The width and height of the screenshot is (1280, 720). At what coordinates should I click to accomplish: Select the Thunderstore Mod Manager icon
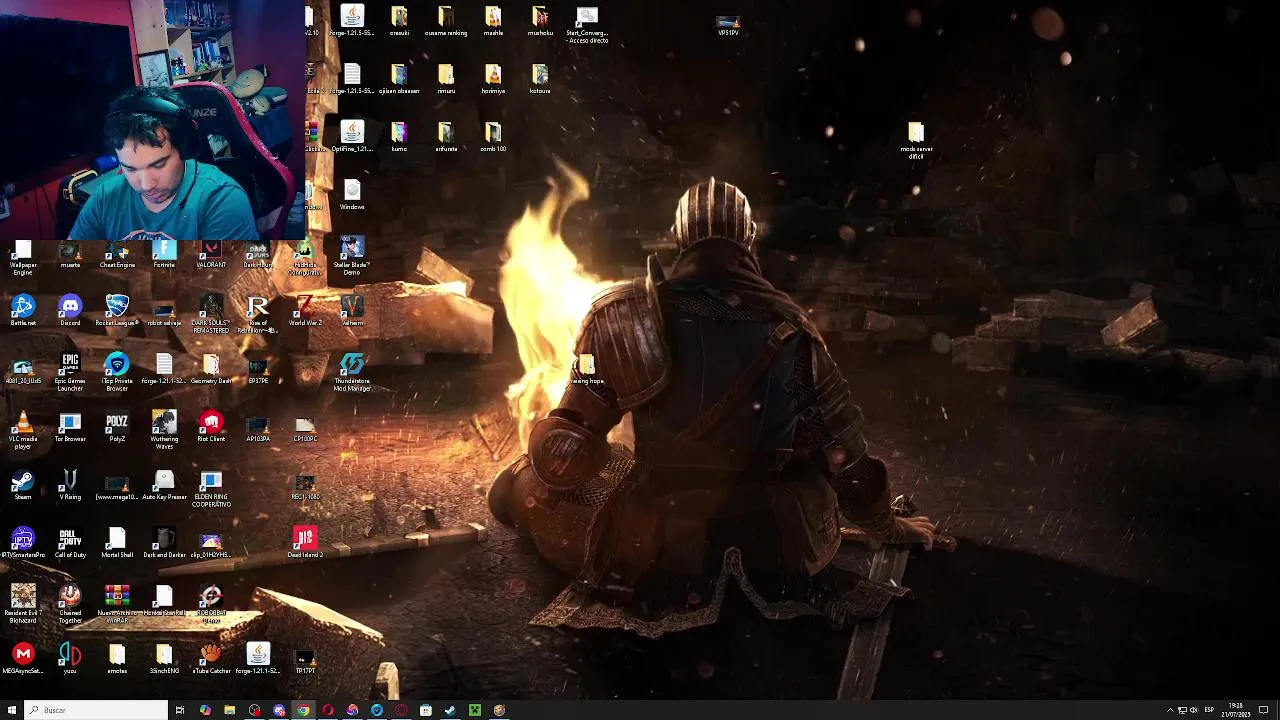coord(352,372)
